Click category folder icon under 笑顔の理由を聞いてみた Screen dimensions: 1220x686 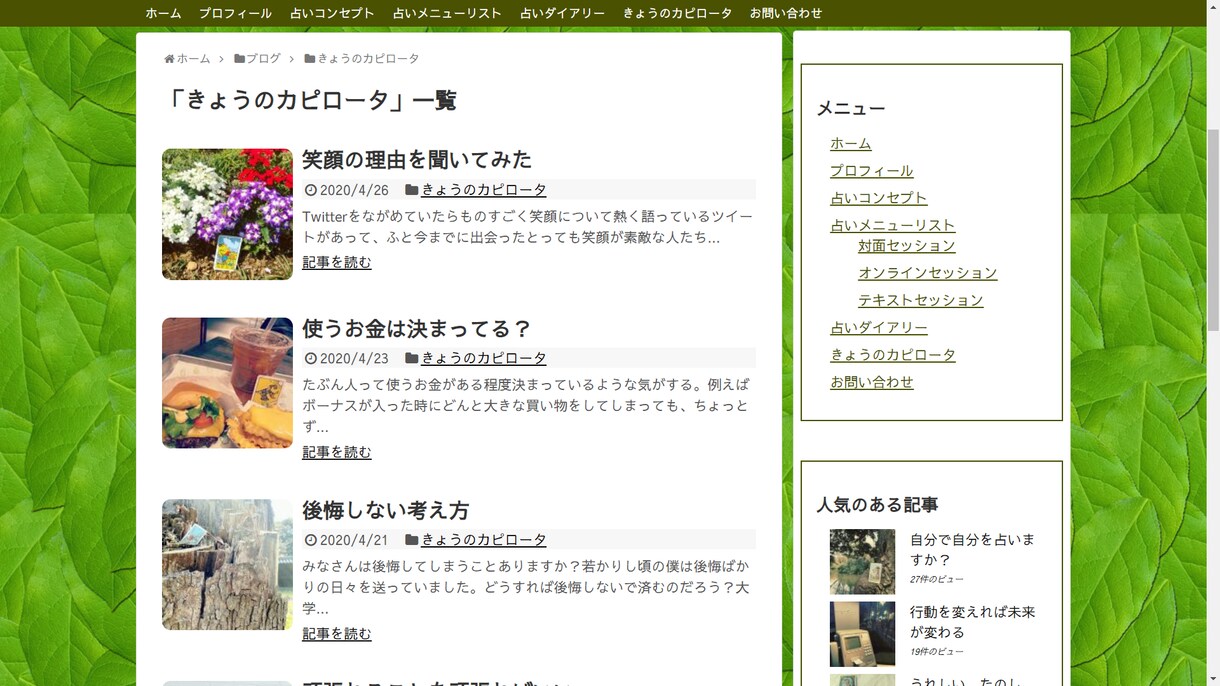pos(411,190)
